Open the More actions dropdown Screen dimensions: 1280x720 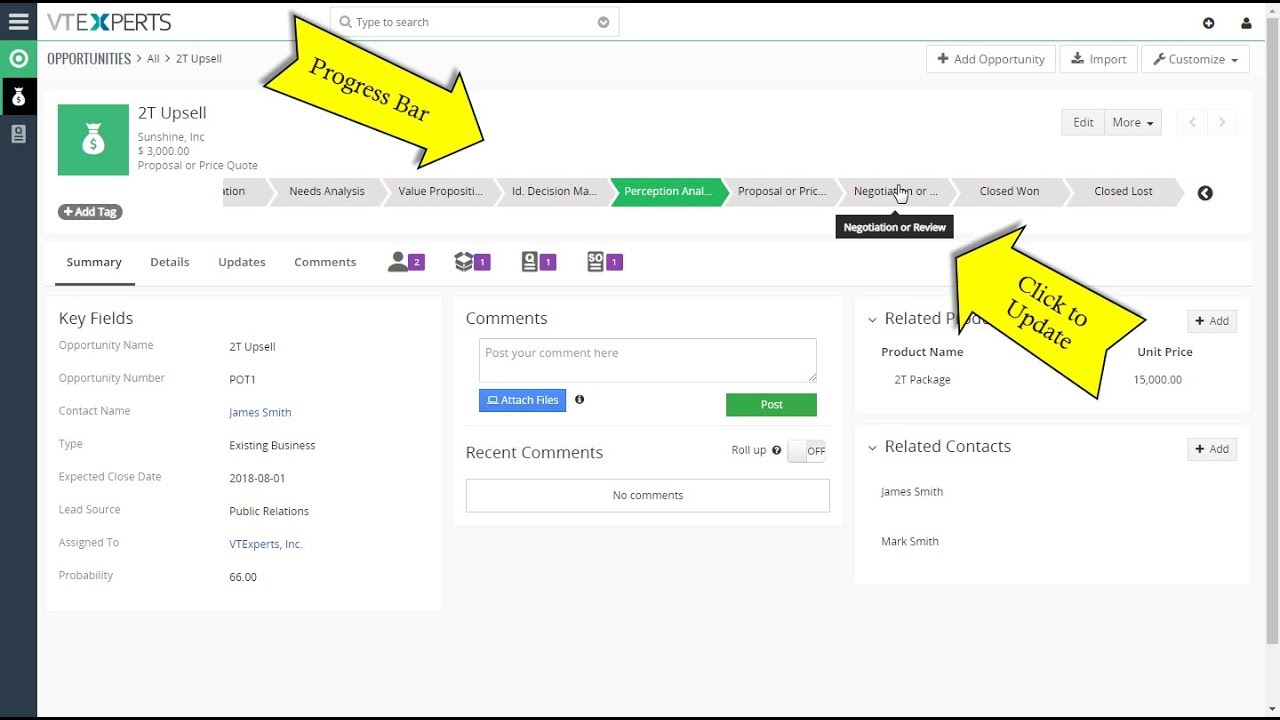point(1133,122)
